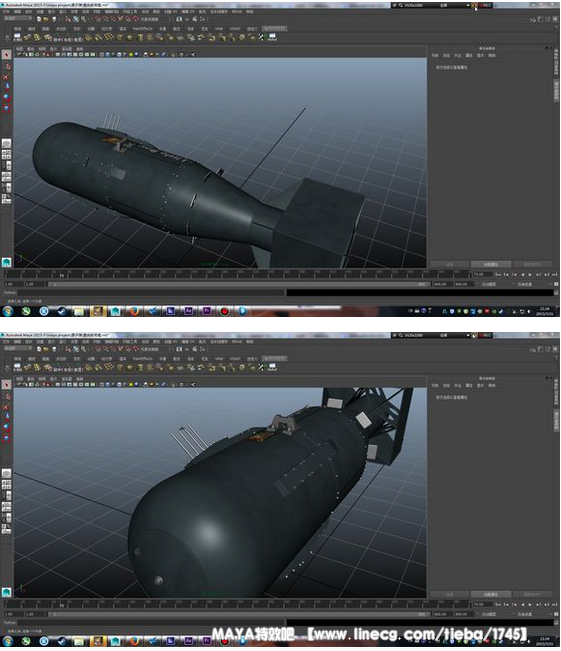
Task: Open Render View from upper Maya status line
Action: pos(179,19)
